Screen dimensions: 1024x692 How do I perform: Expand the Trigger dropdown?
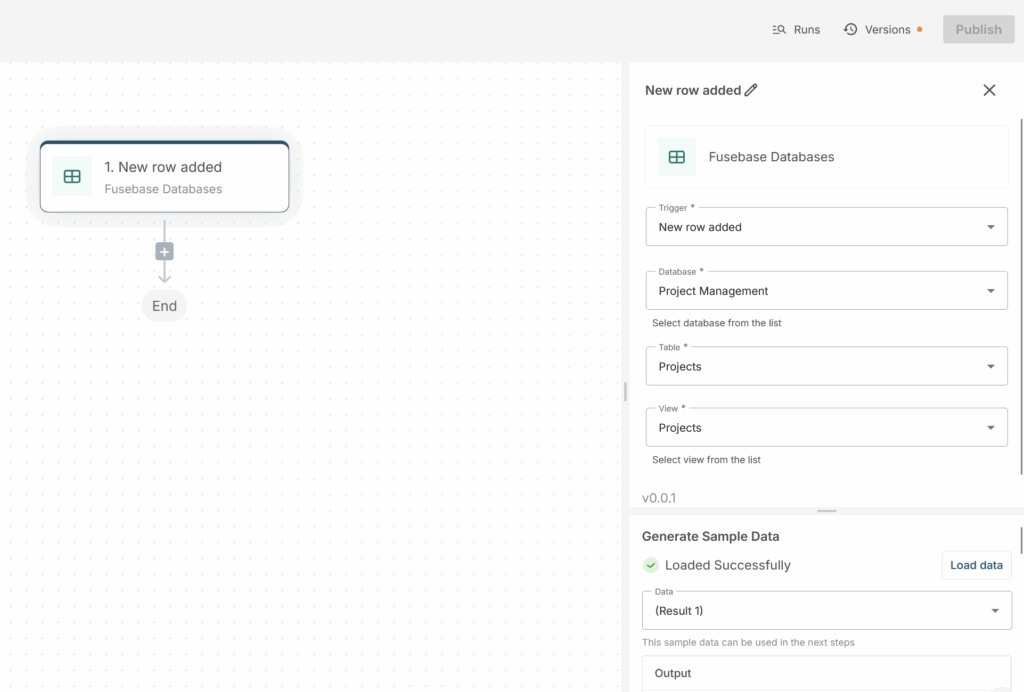tap(990, 227)
